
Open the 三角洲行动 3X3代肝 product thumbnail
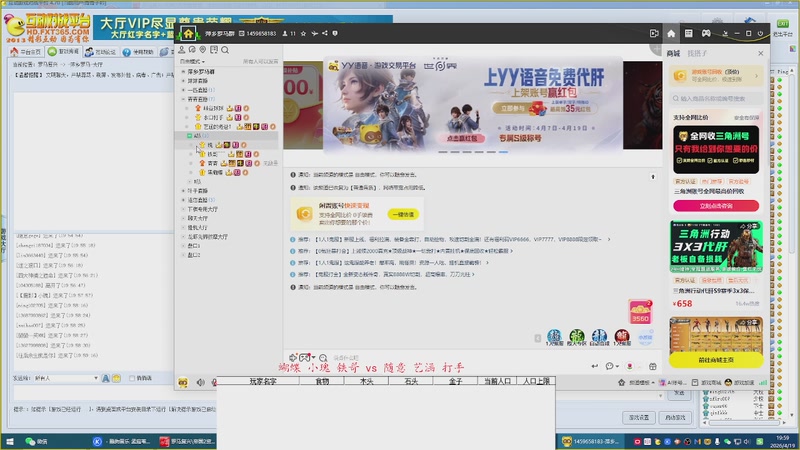point(716,247)
